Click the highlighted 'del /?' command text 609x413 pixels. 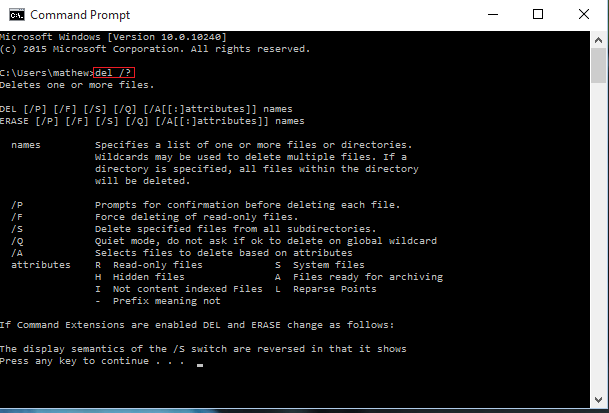coord(112,73)
